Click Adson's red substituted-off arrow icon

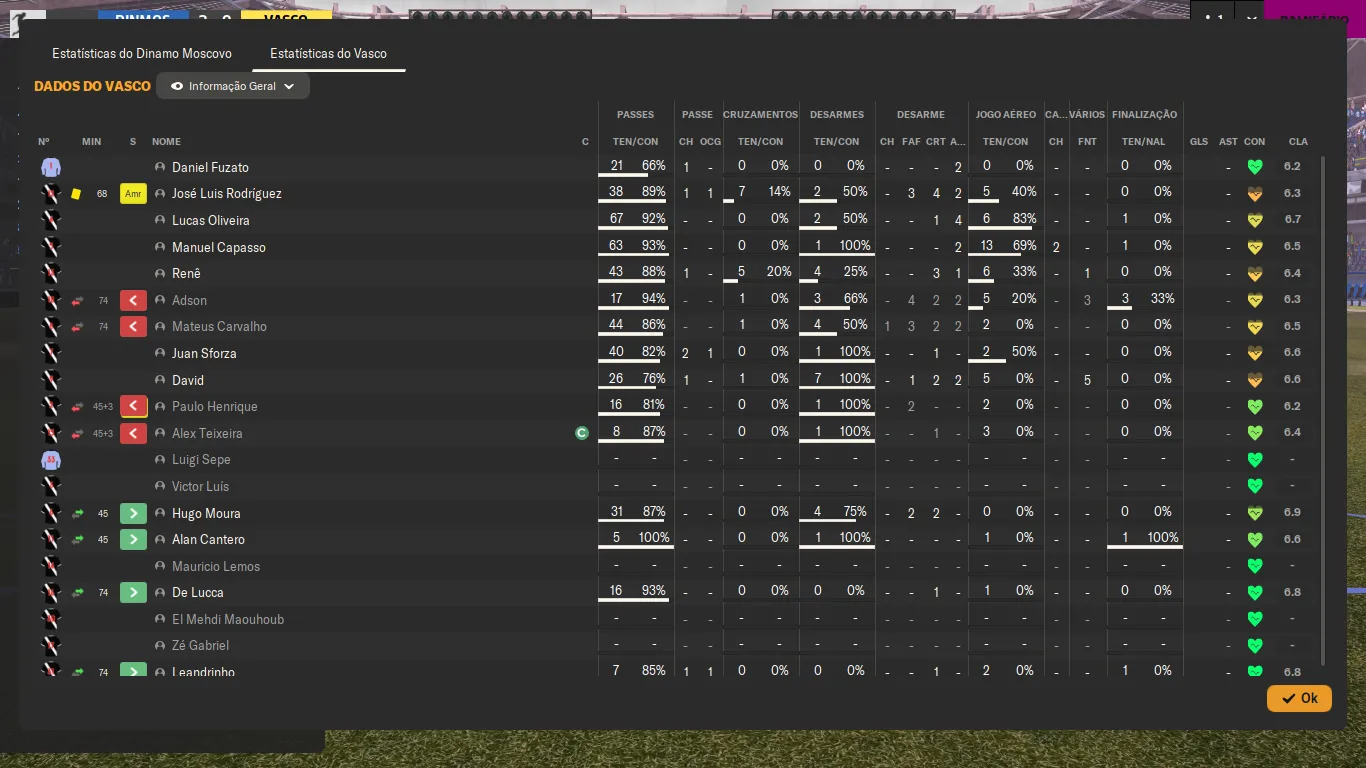133,300
